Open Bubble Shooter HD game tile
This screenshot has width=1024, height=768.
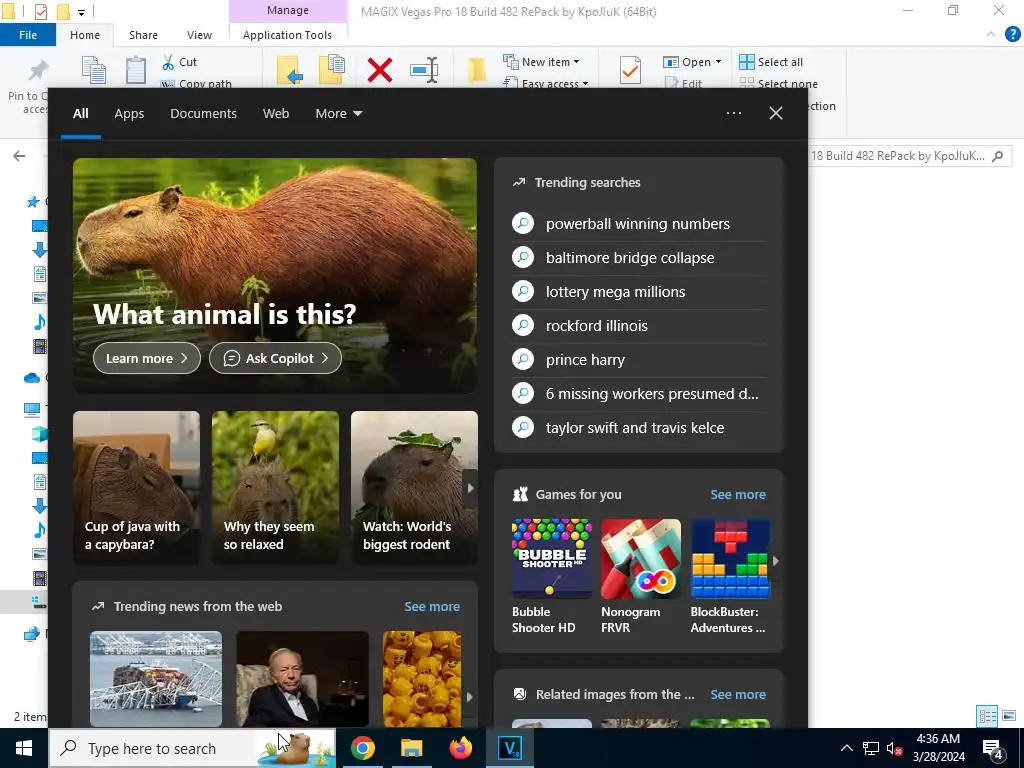point(551,576)
